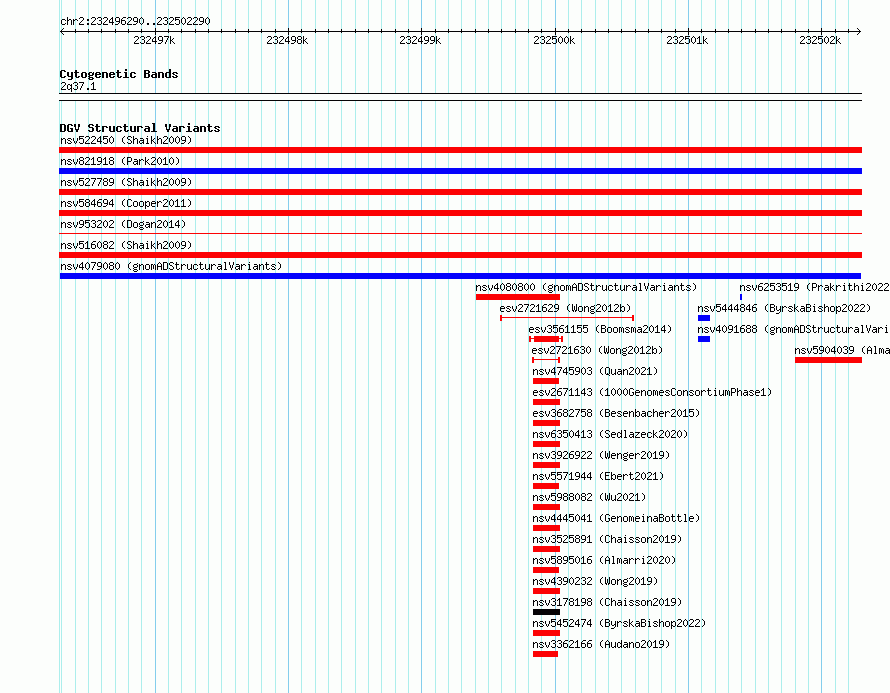Open the esv3561155 (Boomsma2014) label
Screen dimensions: 890x693
point(600,329)
